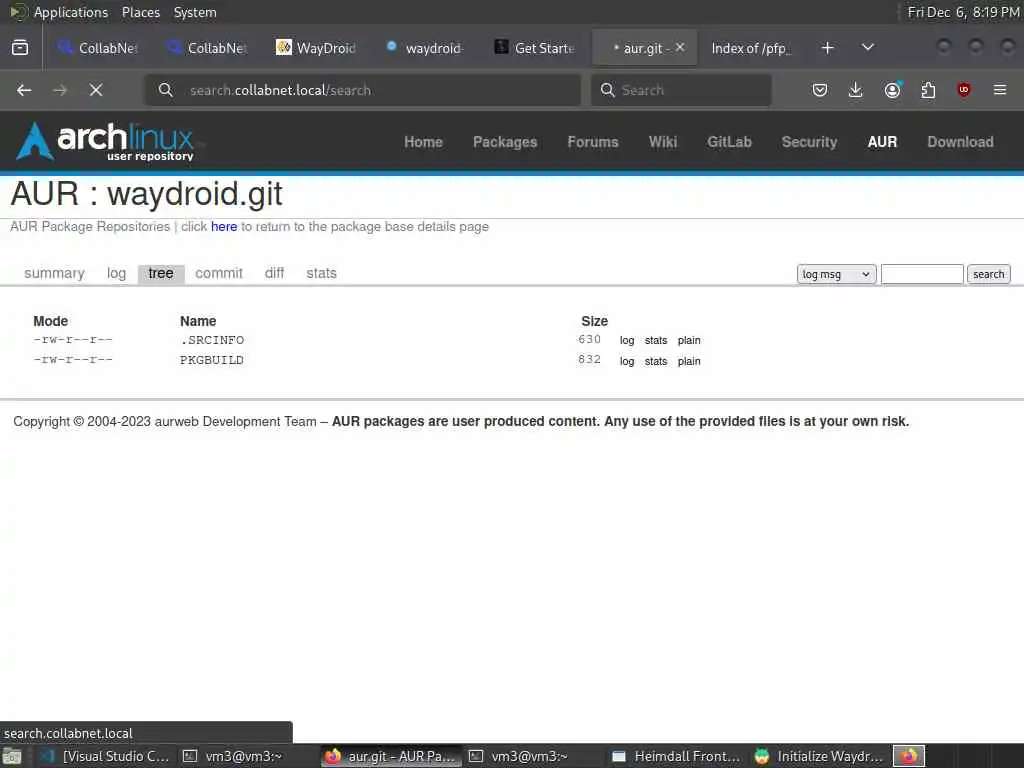1024x768 pixels.
Task: Open the stats link for PKGBUILD
Action: coord(656,361)
